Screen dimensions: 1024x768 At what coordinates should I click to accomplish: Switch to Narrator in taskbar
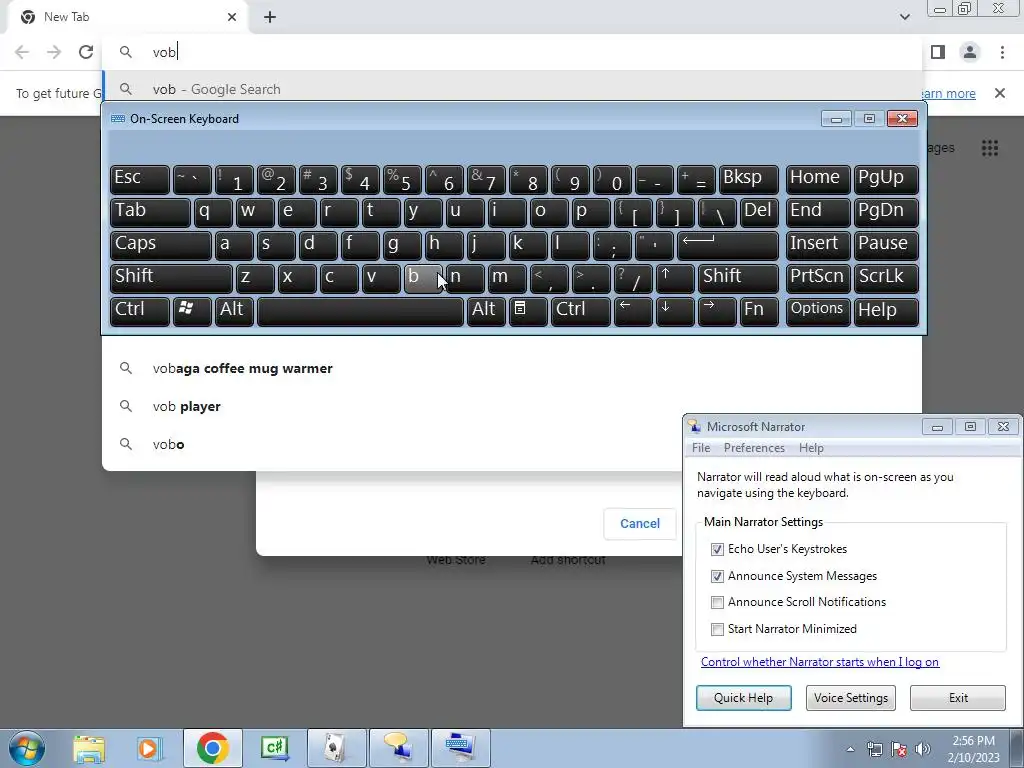coord(398,748)
